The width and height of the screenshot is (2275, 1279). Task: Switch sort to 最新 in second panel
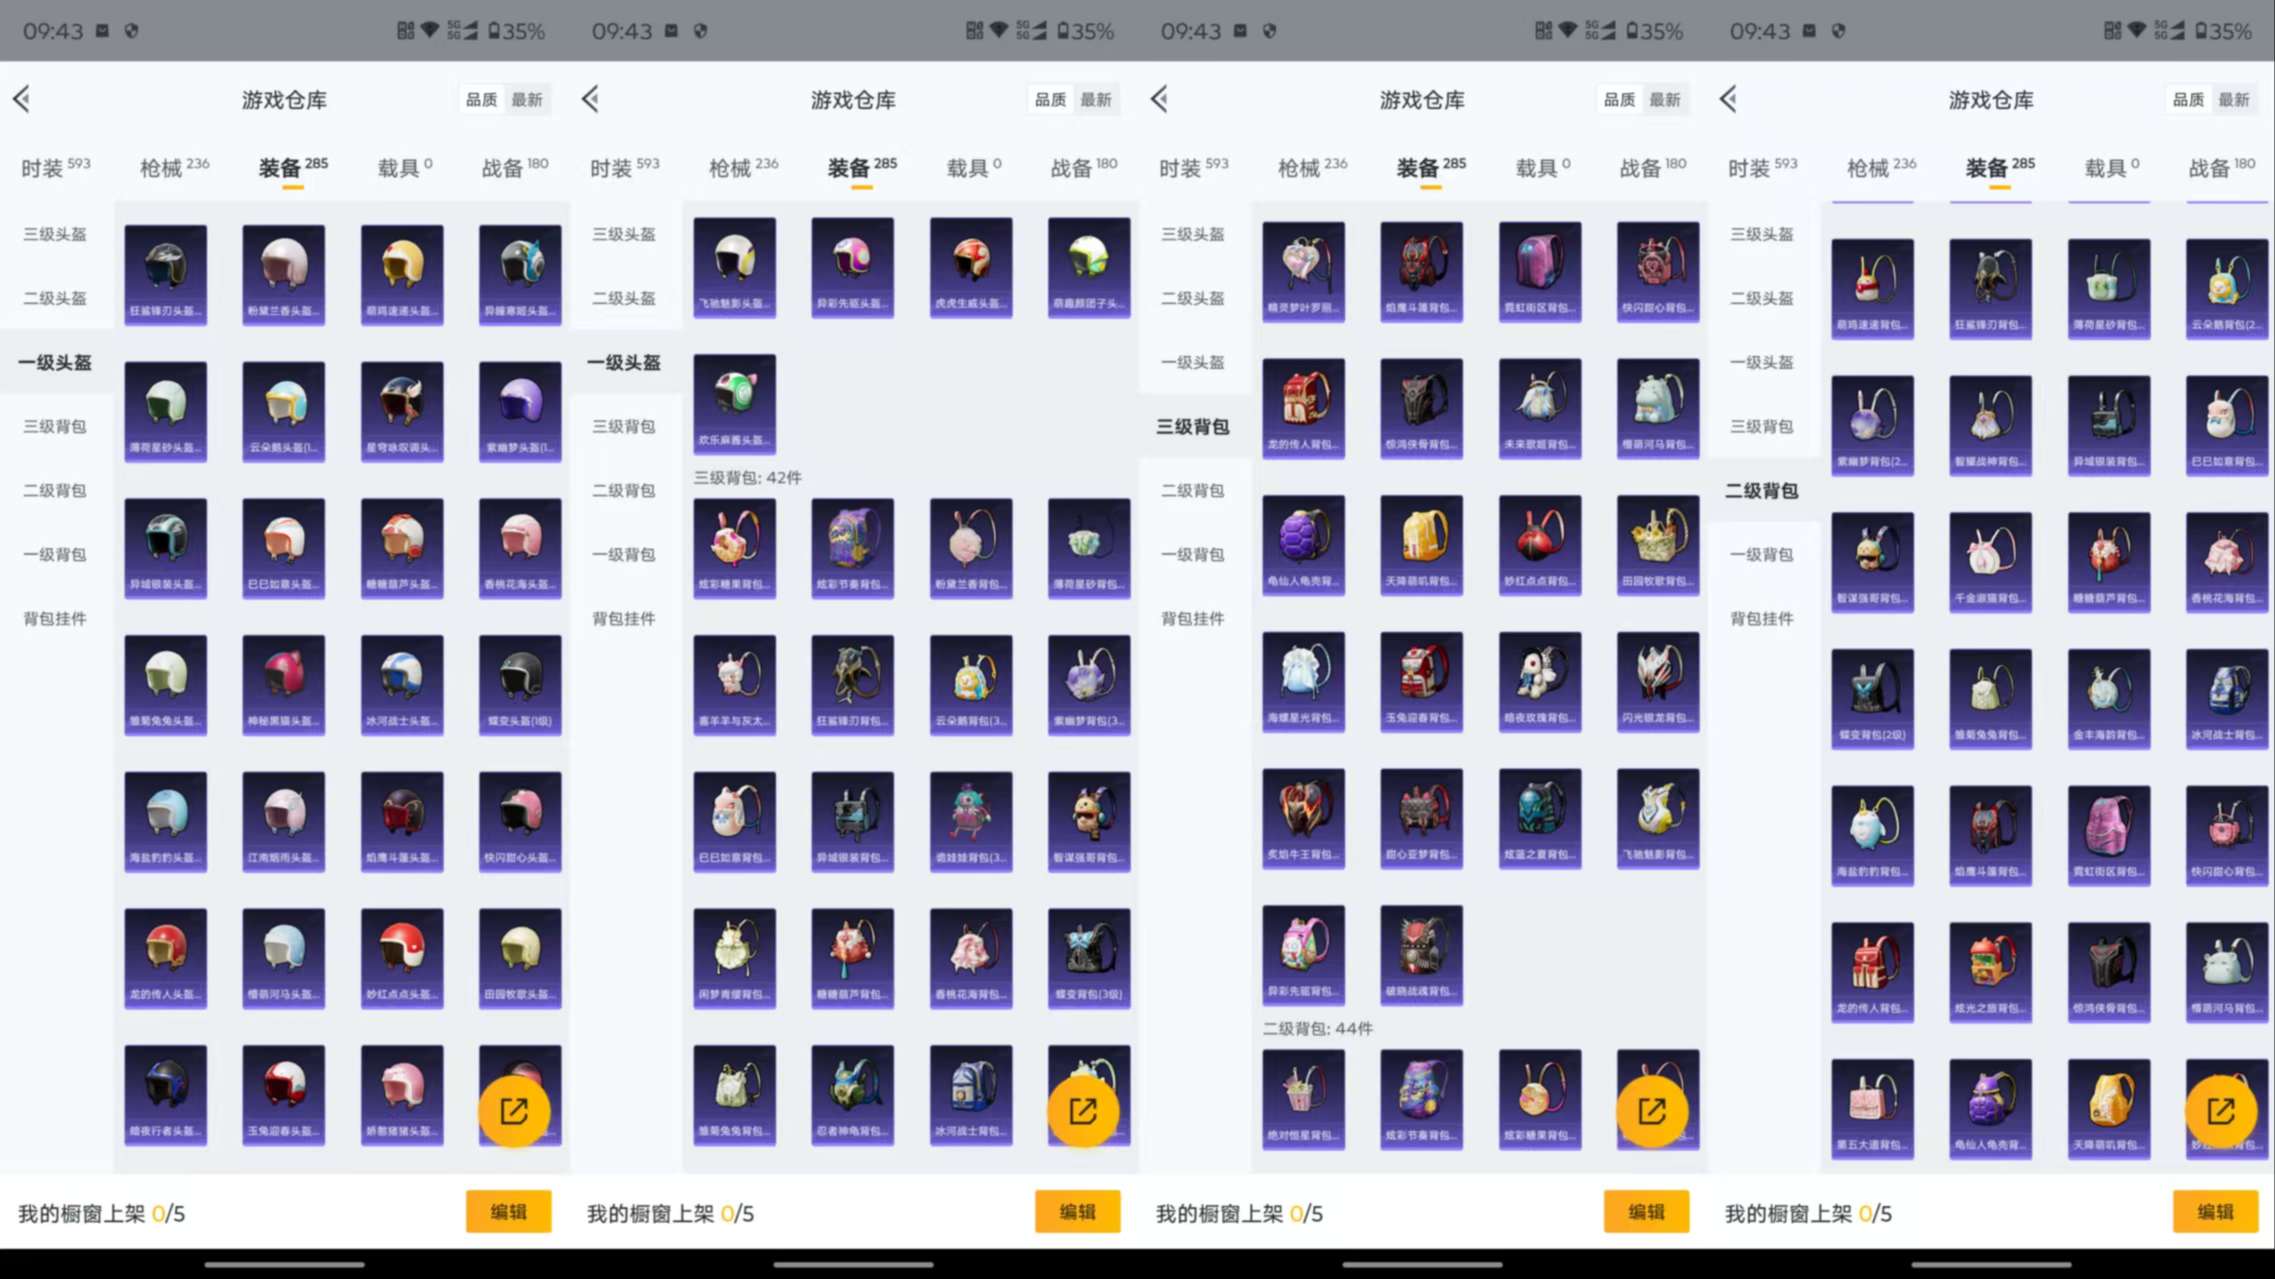tap(1098, 99)
